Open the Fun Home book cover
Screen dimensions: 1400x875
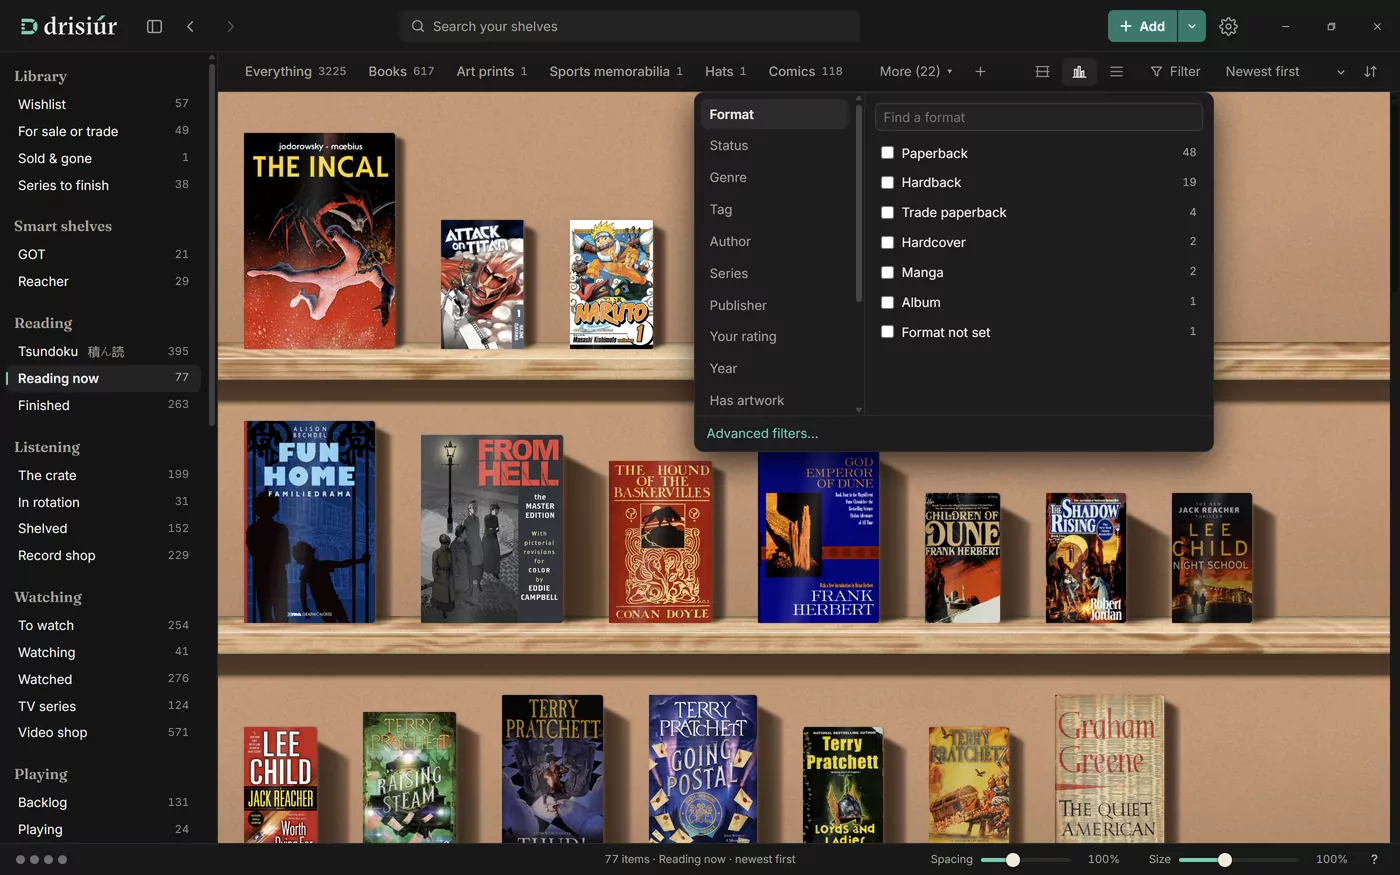(x=310, y=522)
